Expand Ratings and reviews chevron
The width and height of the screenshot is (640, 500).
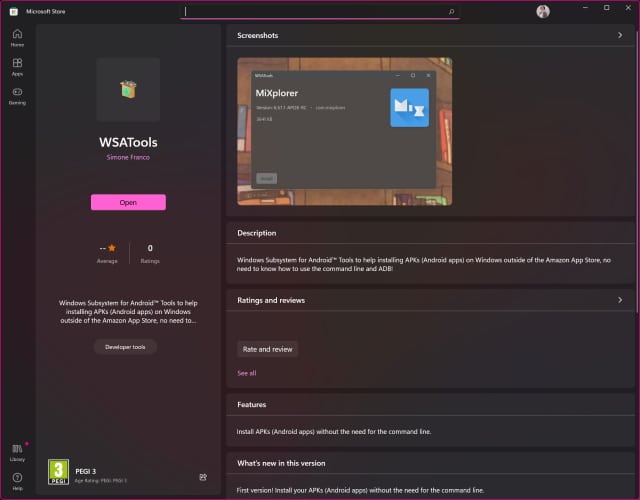pos(620,300)
